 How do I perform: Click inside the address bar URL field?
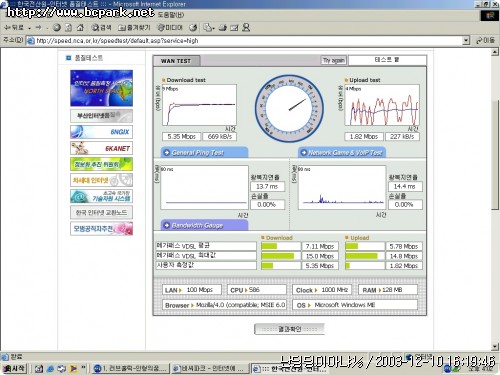(247, 41)
